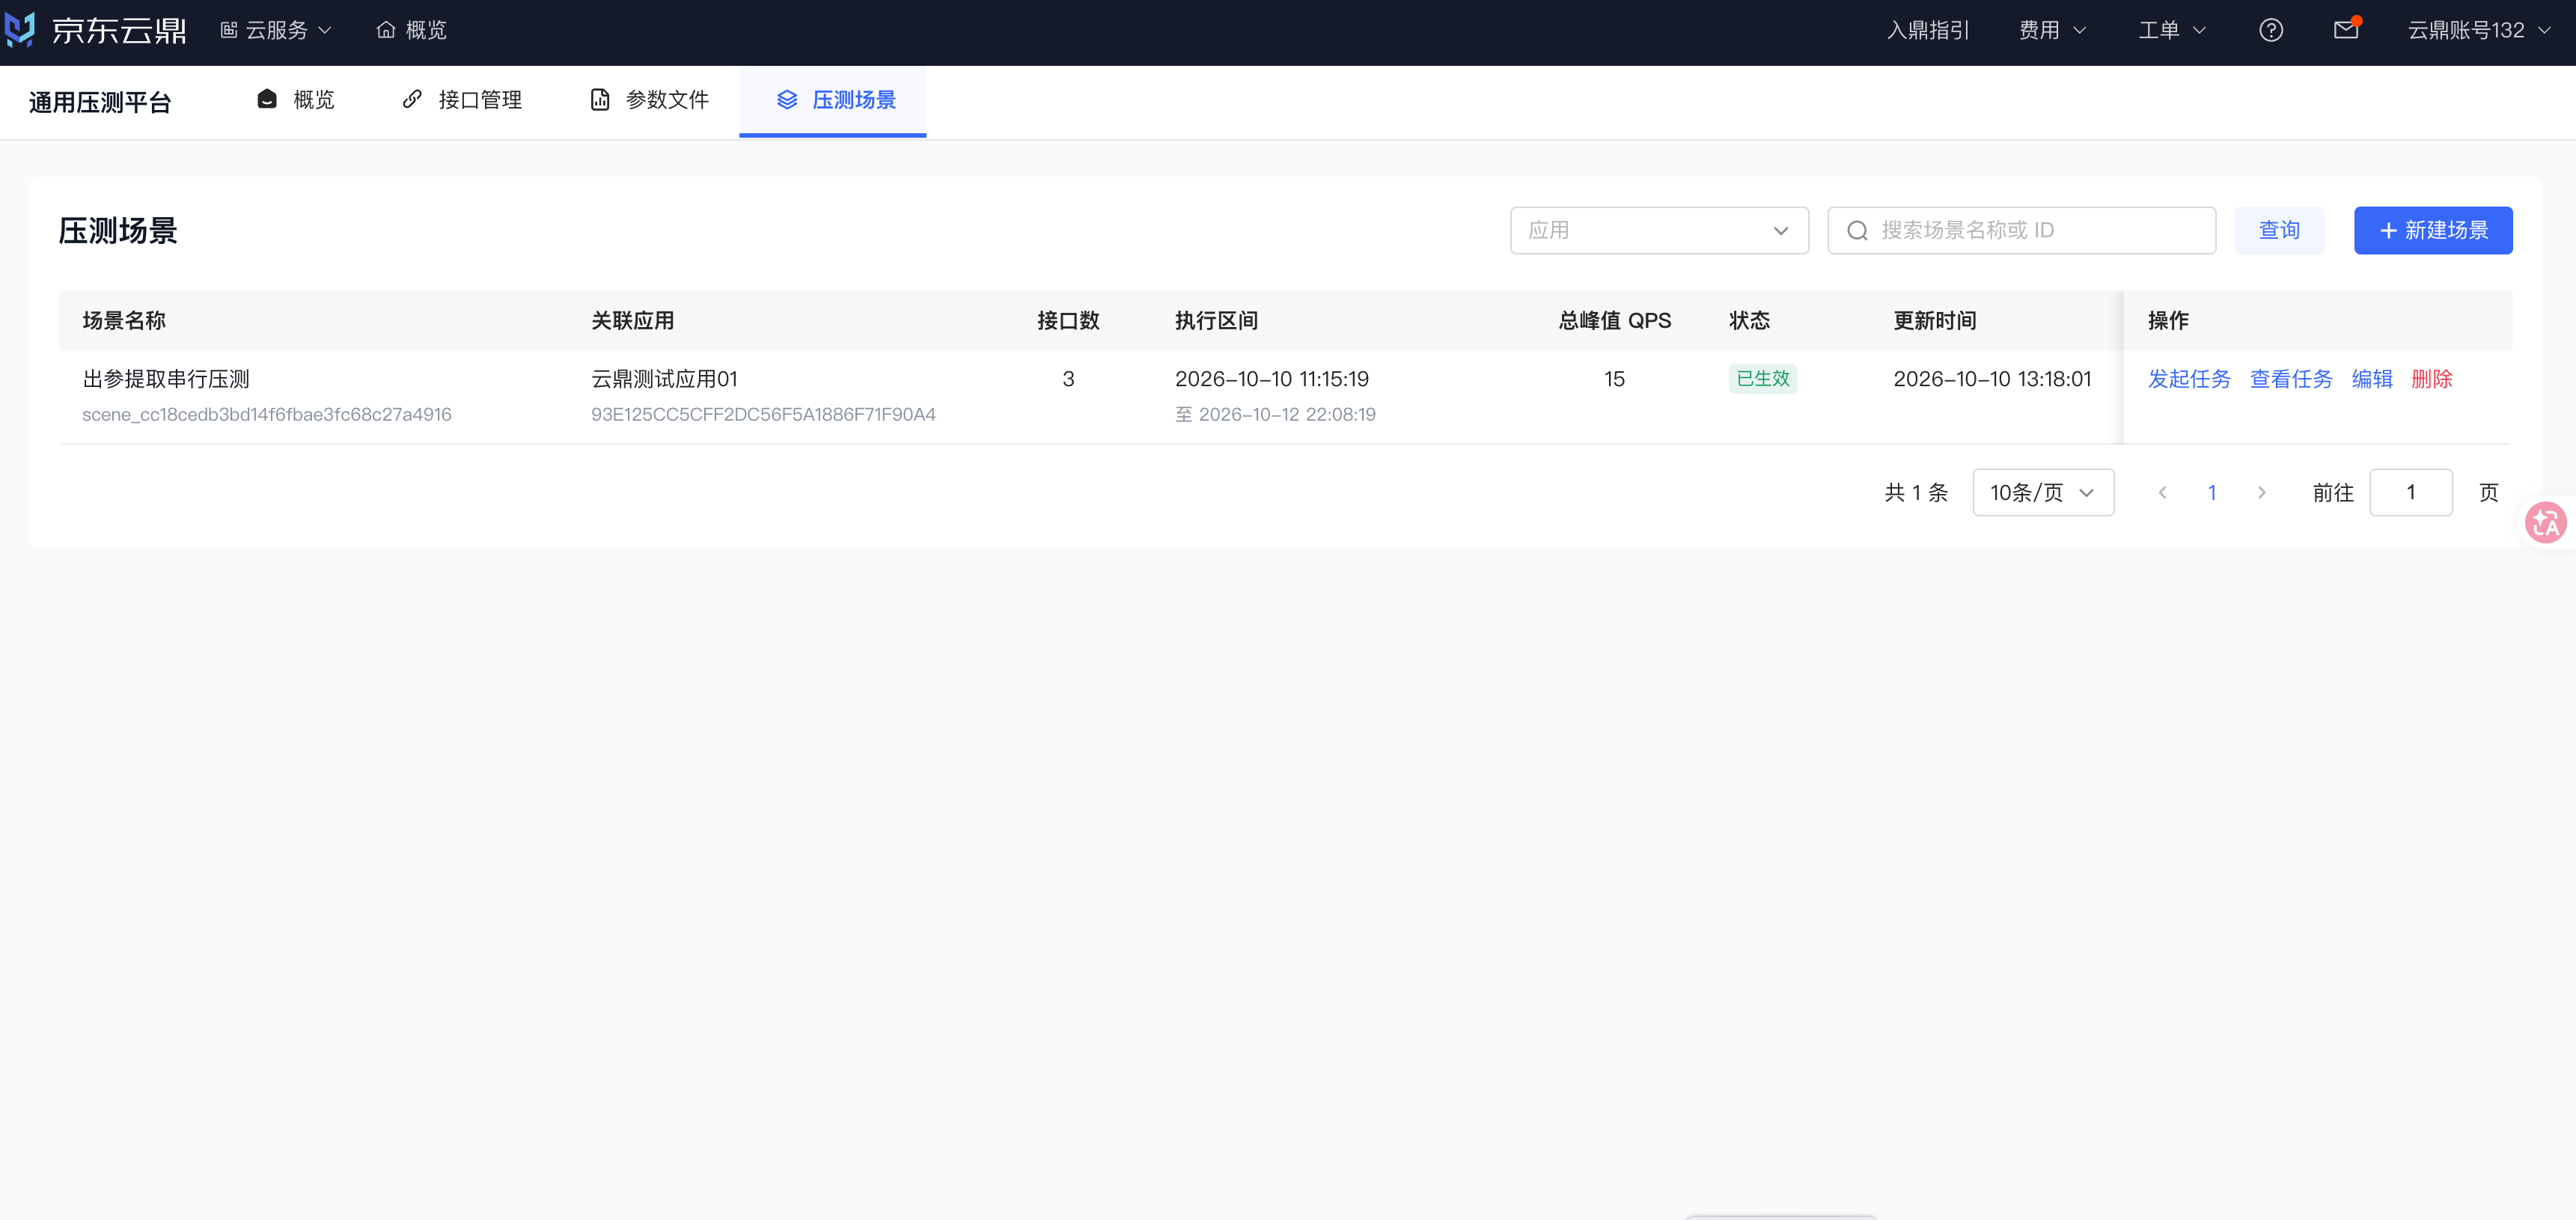Screen dimensions: 2576x1220
Task: Click the 通用压测平台 title
Action: (x=100, y=102)
